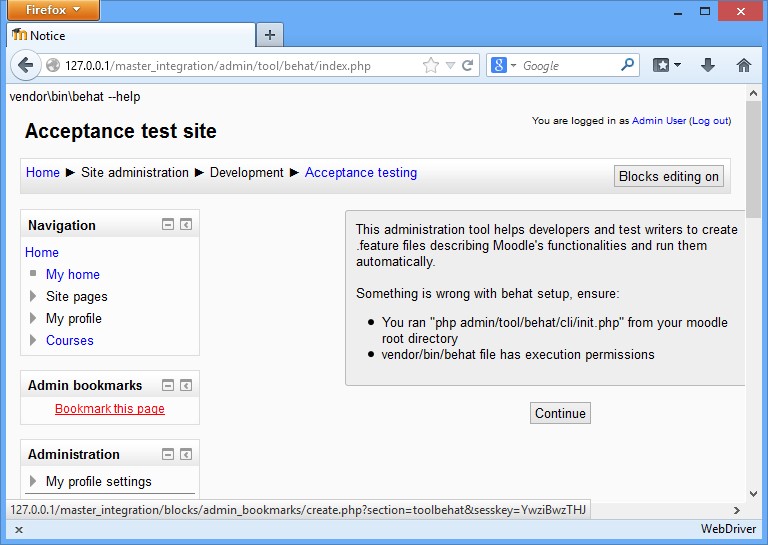768x545 pixels.
Task: Dock the Navigation block
Action: 186,225
